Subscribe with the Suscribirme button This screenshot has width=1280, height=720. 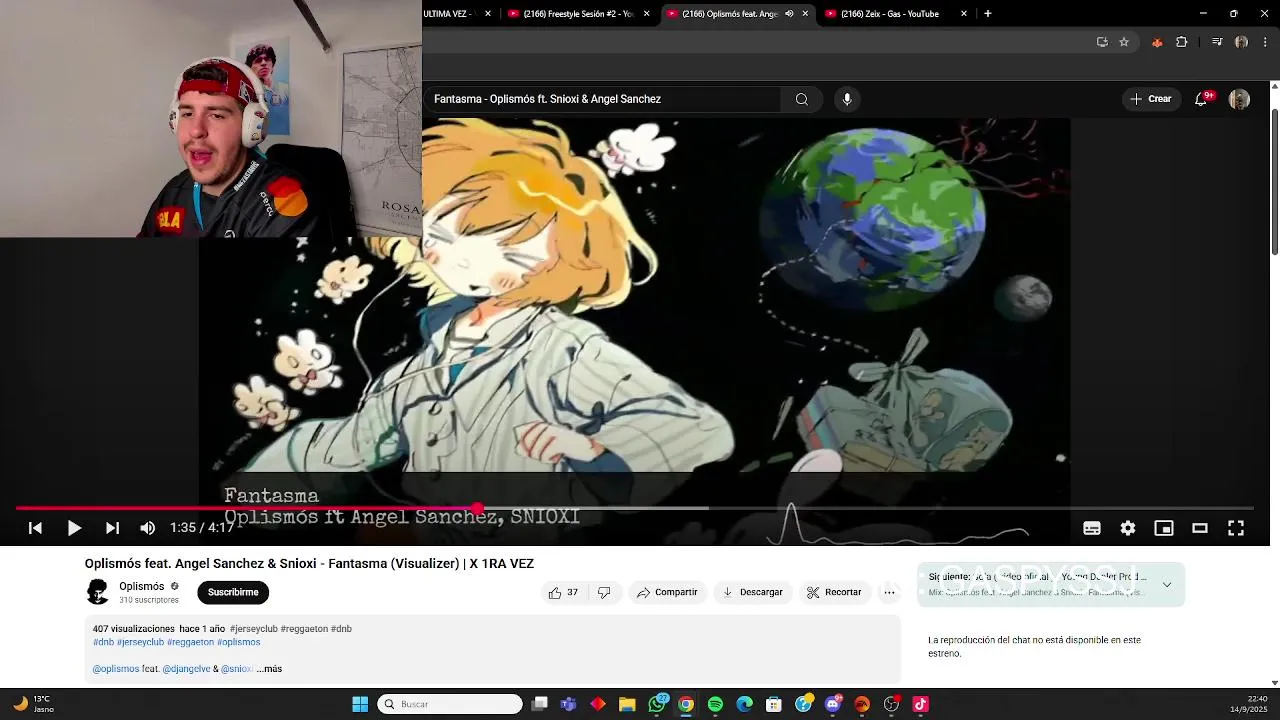pyautogui.click(x=233, y=592)
